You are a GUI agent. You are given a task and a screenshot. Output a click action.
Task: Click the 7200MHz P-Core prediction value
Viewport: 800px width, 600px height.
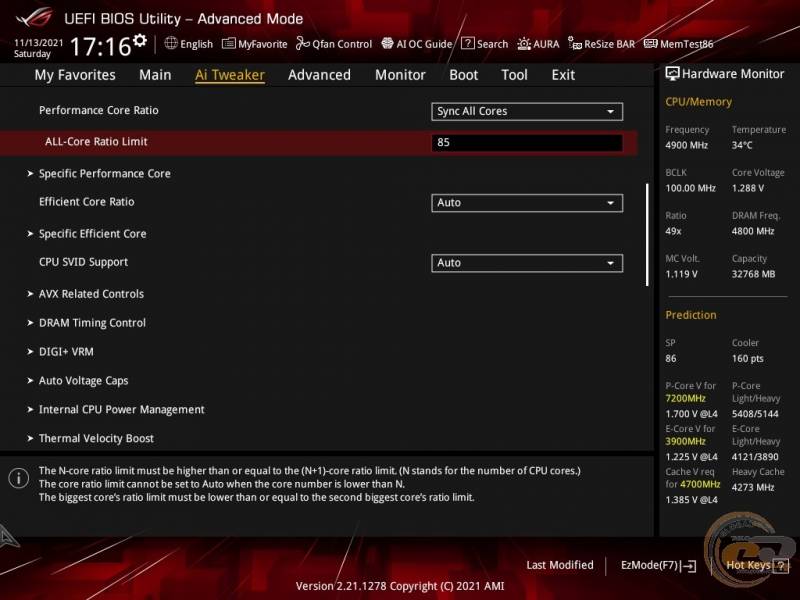point(686,398)
